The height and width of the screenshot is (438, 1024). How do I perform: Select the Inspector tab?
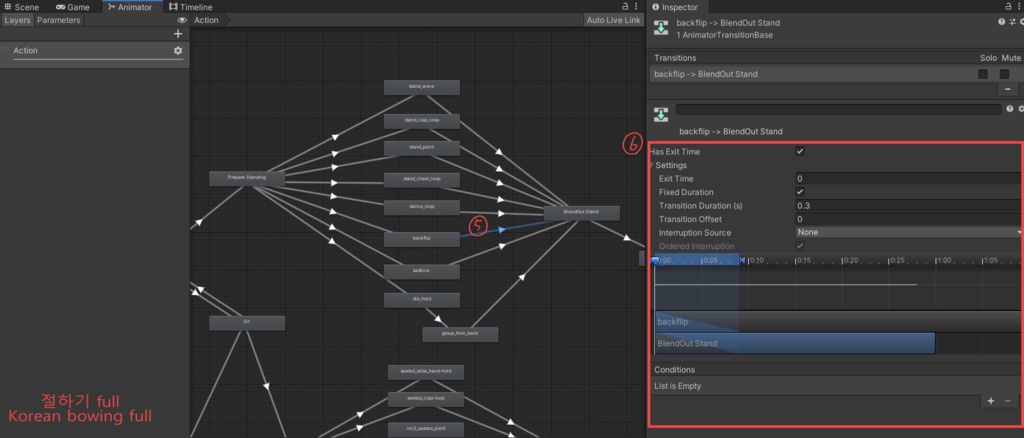point(675,7)
